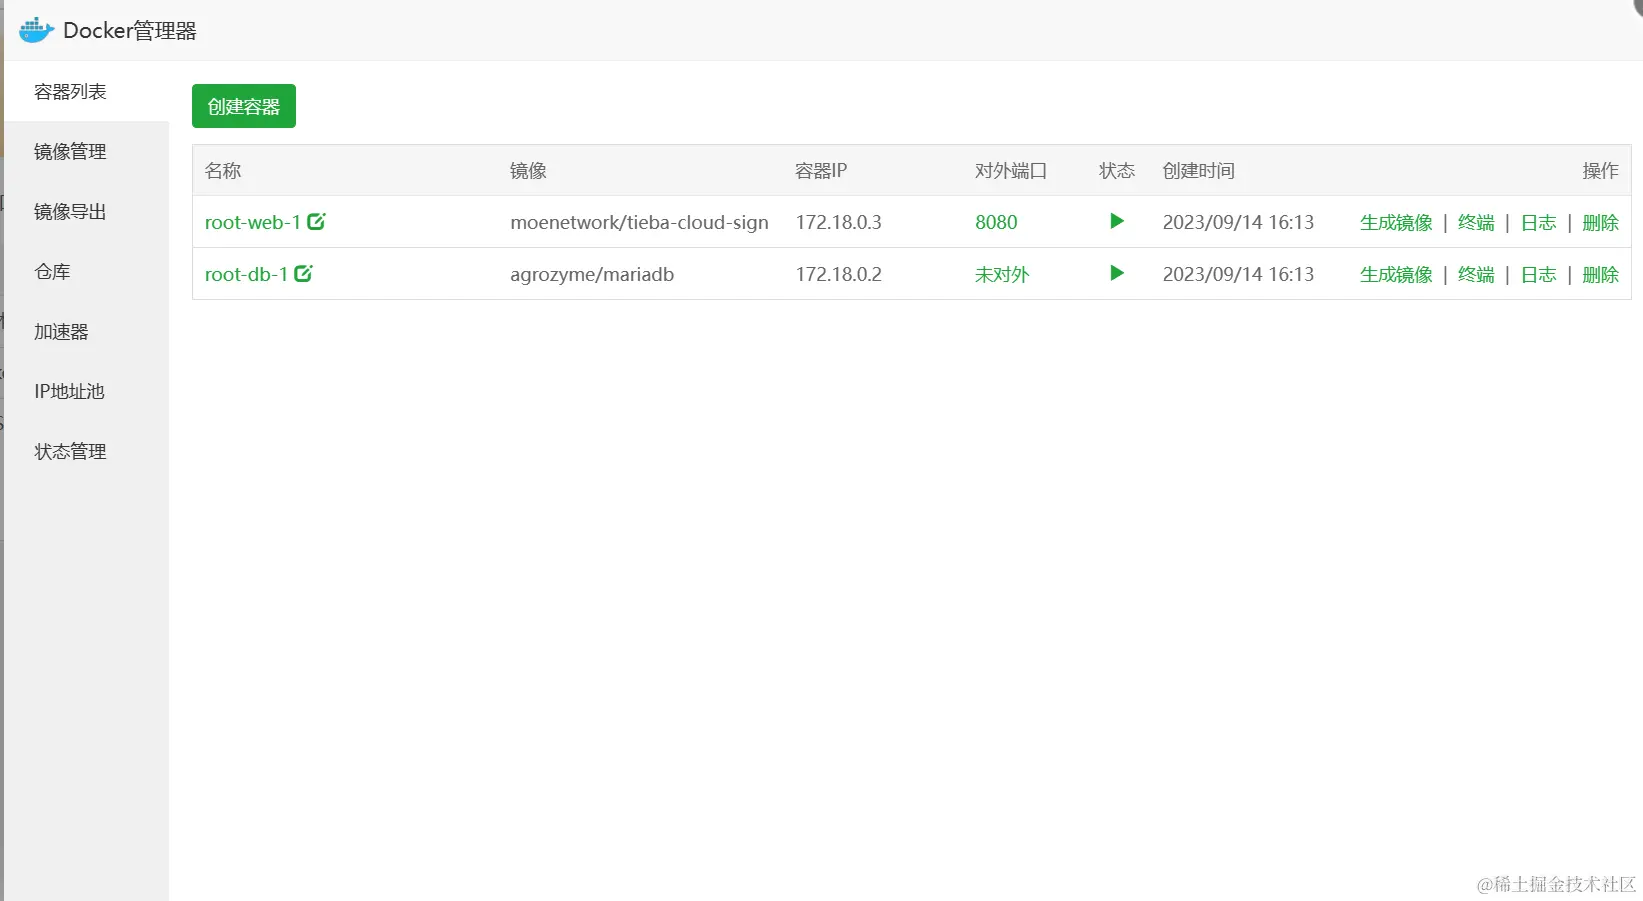Click the 对外端口 column header

(1011, 171)
